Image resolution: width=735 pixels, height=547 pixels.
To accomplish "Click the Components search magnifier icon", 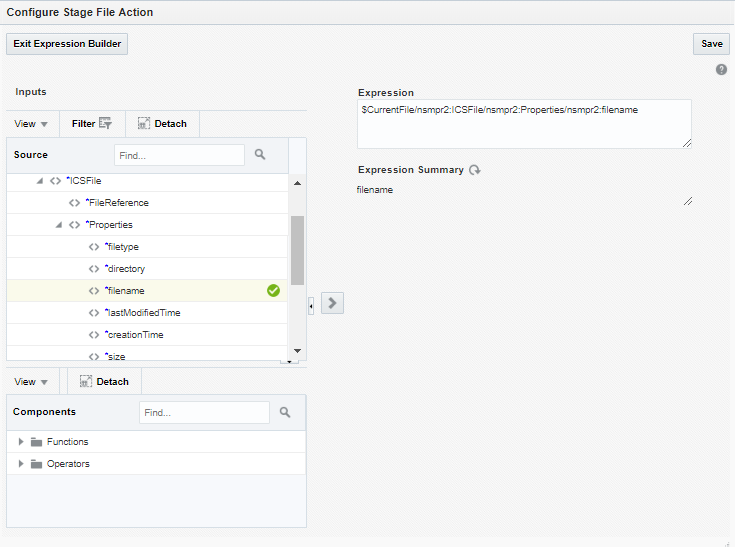I will pyautogui.click(x=285, y=412).
